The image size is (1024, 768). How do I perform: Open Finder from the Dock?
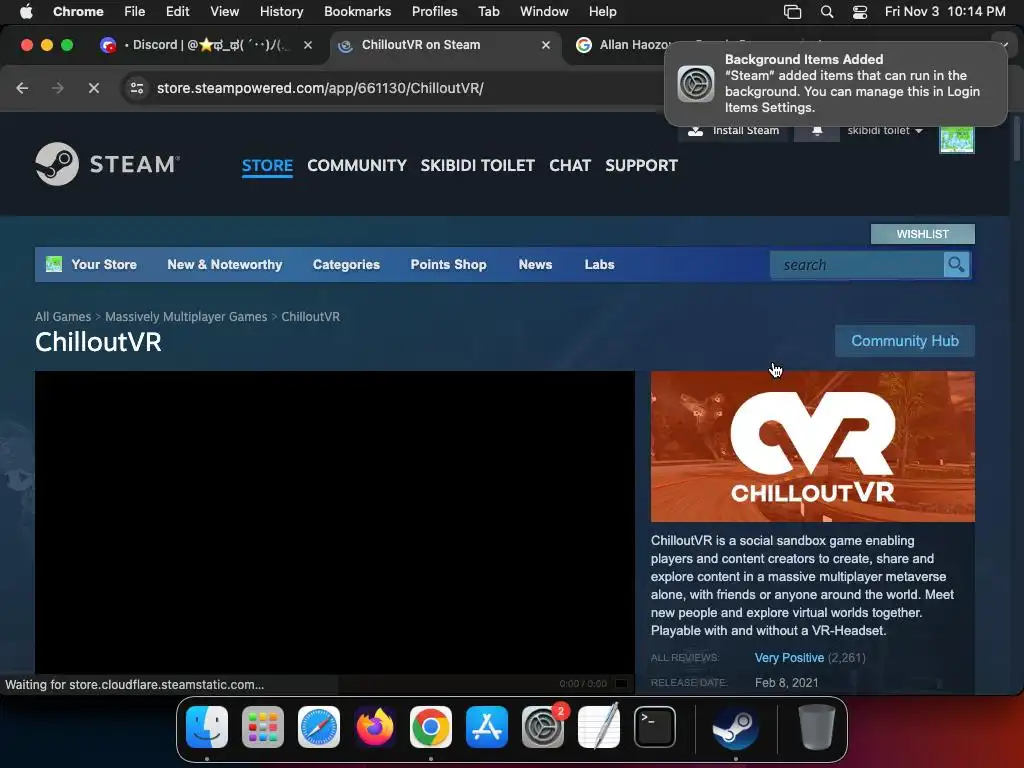click(207, 727)
